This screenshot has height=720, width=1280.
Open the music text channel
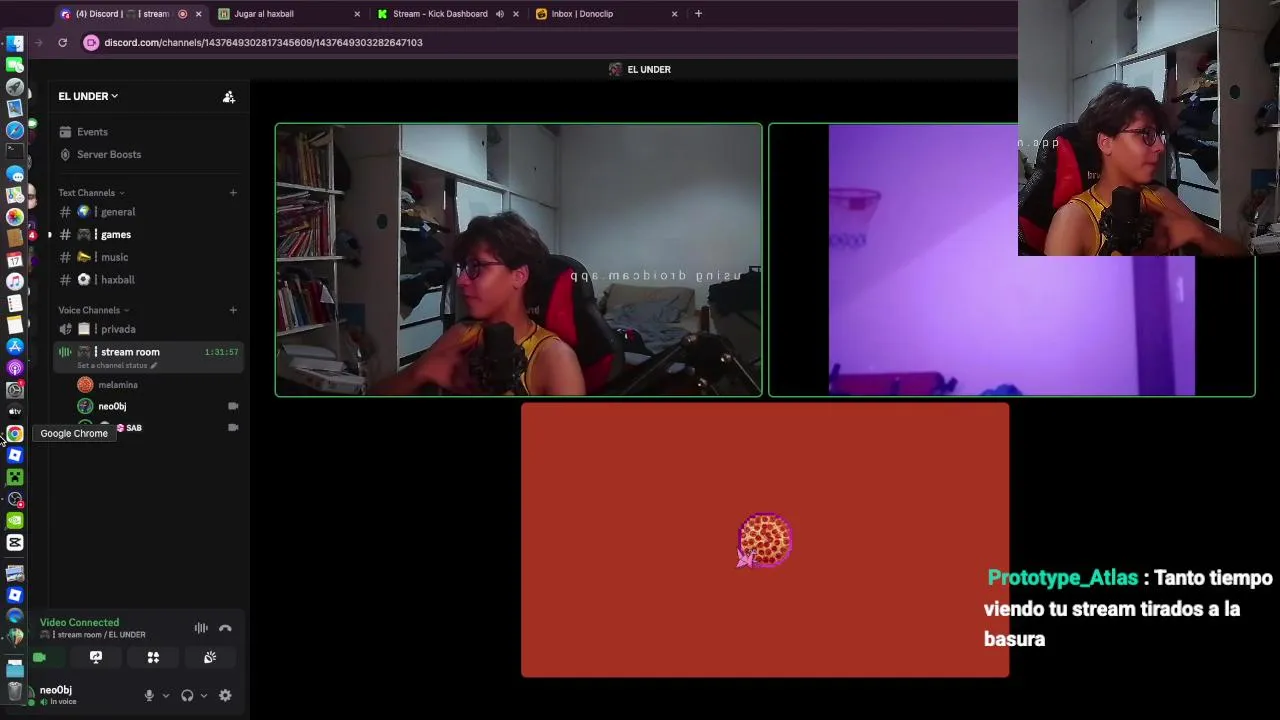click(148, 257)
